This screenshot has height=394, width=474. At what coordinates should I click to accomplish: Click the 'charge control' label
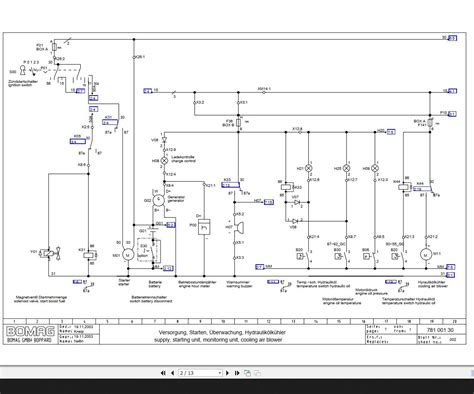pyautogui.click(x=183, y=161)
